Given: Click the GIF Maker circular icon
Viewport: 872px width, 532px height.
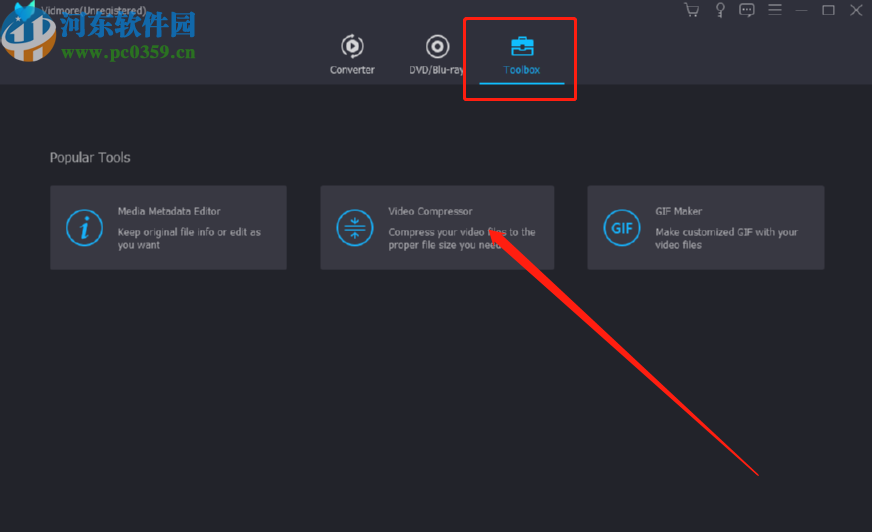Looking at the screenshot, I should (622, 228).
